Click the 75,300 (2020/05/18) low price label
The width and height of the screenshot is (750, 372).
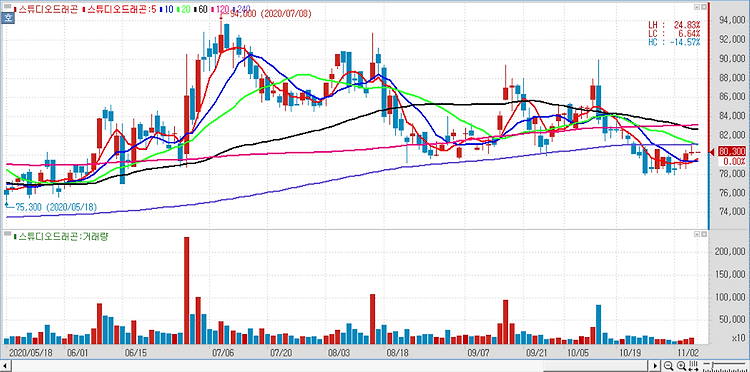click(56, 207)
